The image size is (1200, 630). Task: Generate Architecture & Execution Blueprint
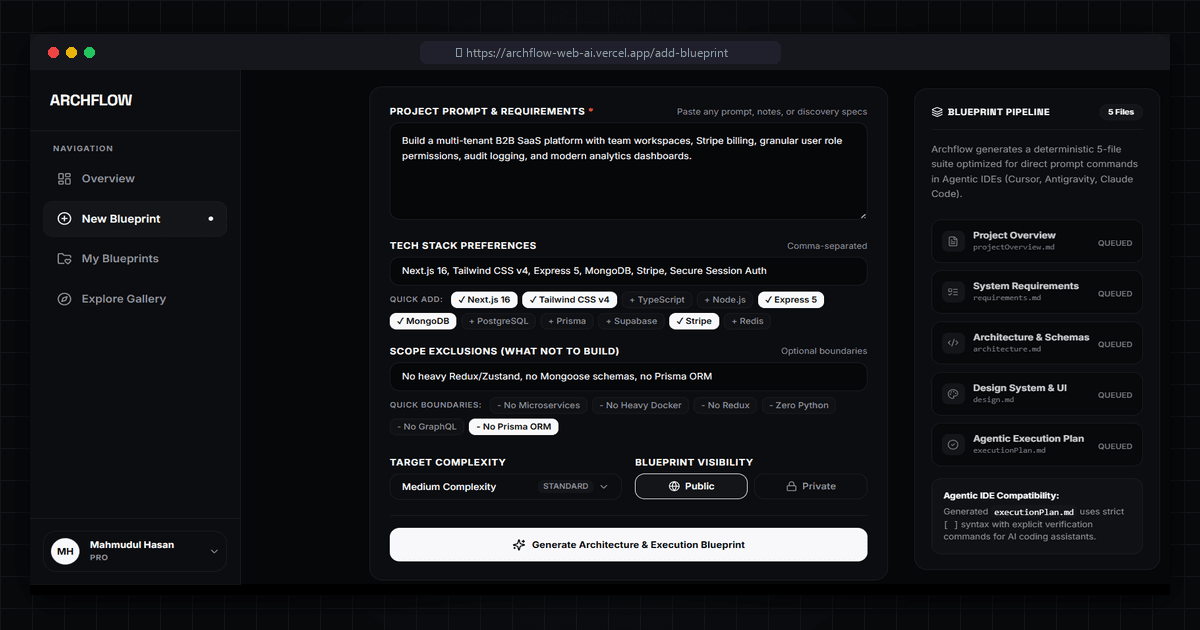point(629,545)
